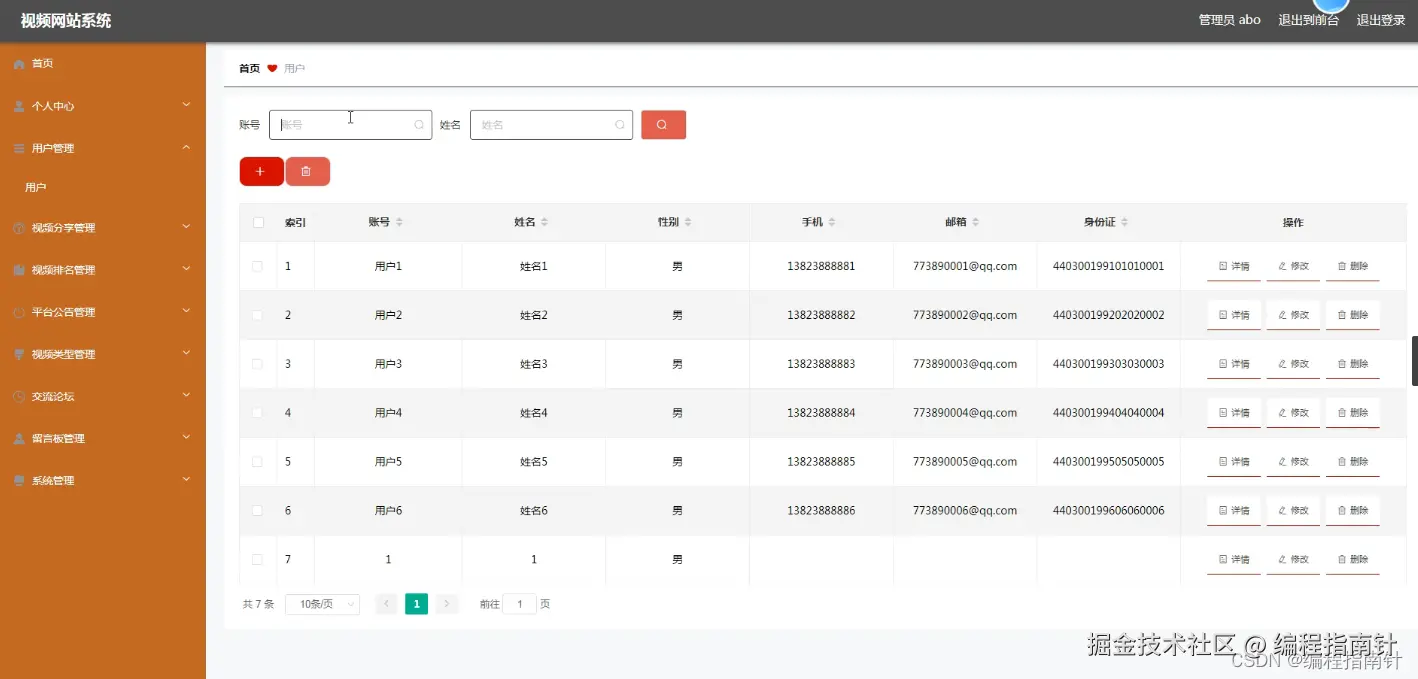Open the 留言板管理 sidebar menu
The width and height of the screenshot is (1418, 679).
coord(103,438)
